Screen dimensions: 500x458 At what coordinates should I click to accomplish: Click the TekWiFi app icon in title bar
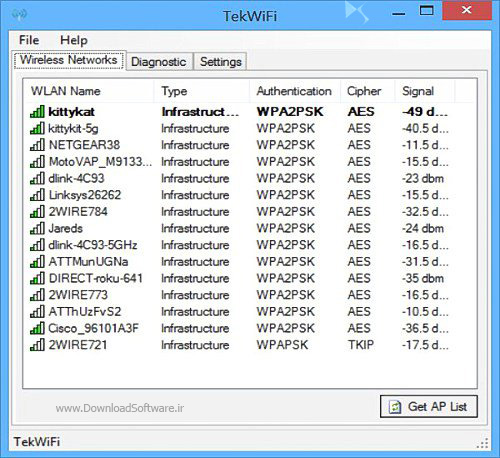[x=19, y=15]
